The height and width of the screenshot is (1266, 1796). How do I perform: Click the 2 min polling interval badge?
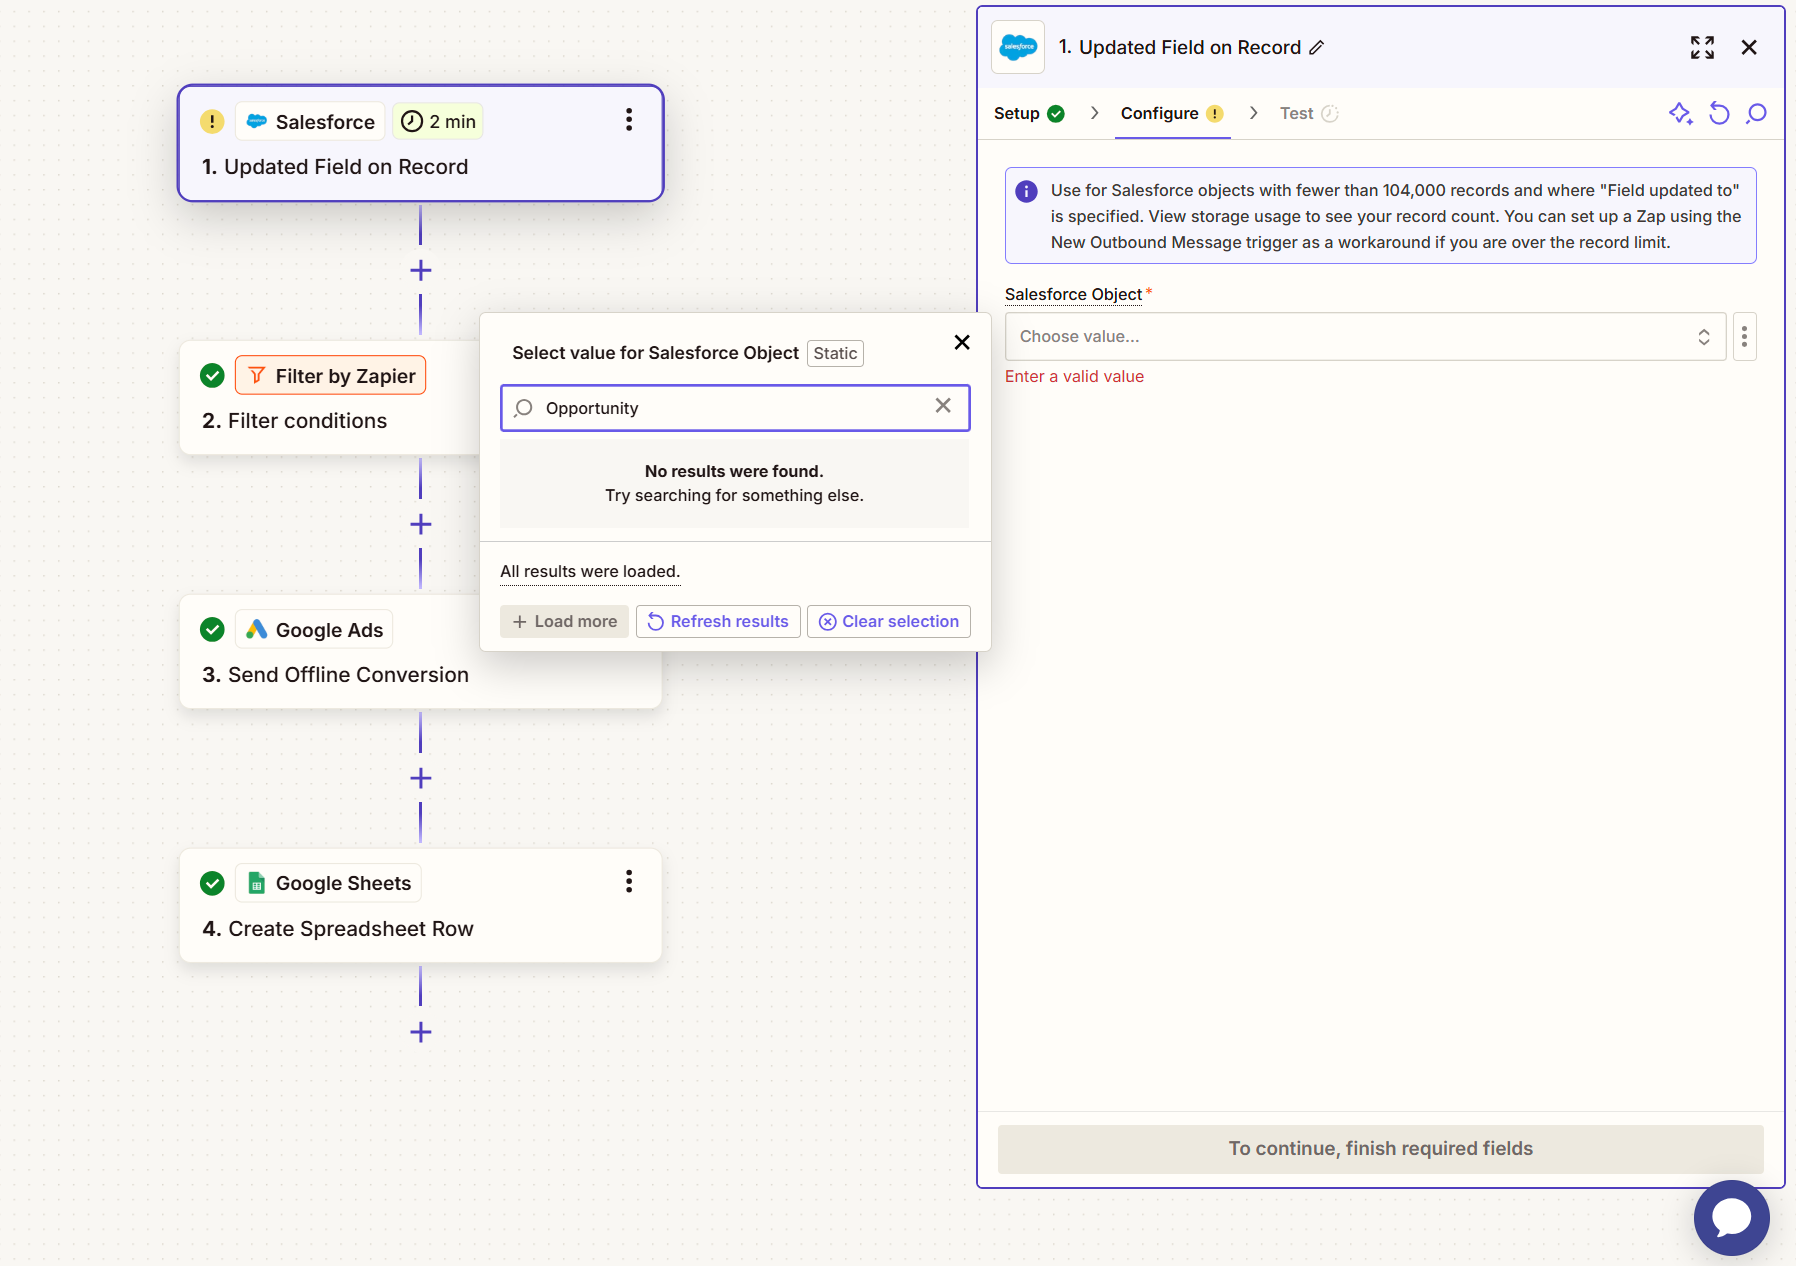pyautogui.click(x=438, y=122)
